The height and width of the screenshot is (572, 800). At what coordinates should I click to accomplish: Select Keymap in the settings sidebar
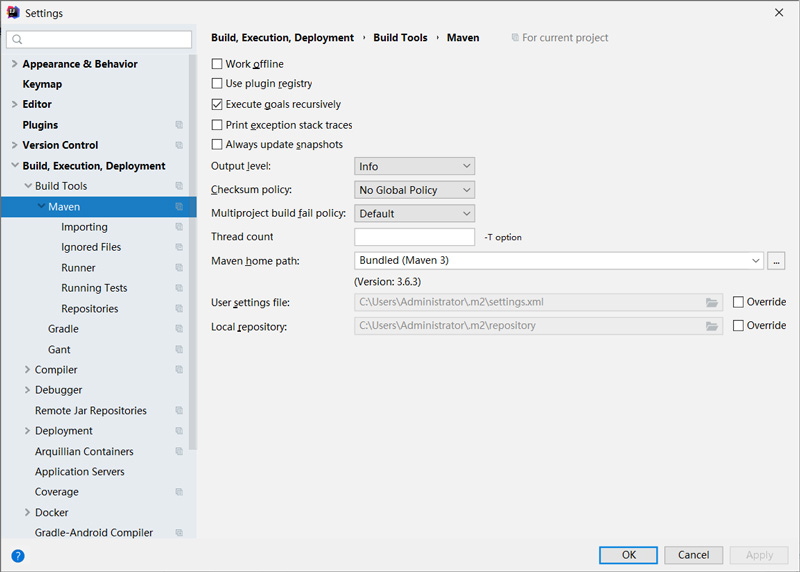42,84
